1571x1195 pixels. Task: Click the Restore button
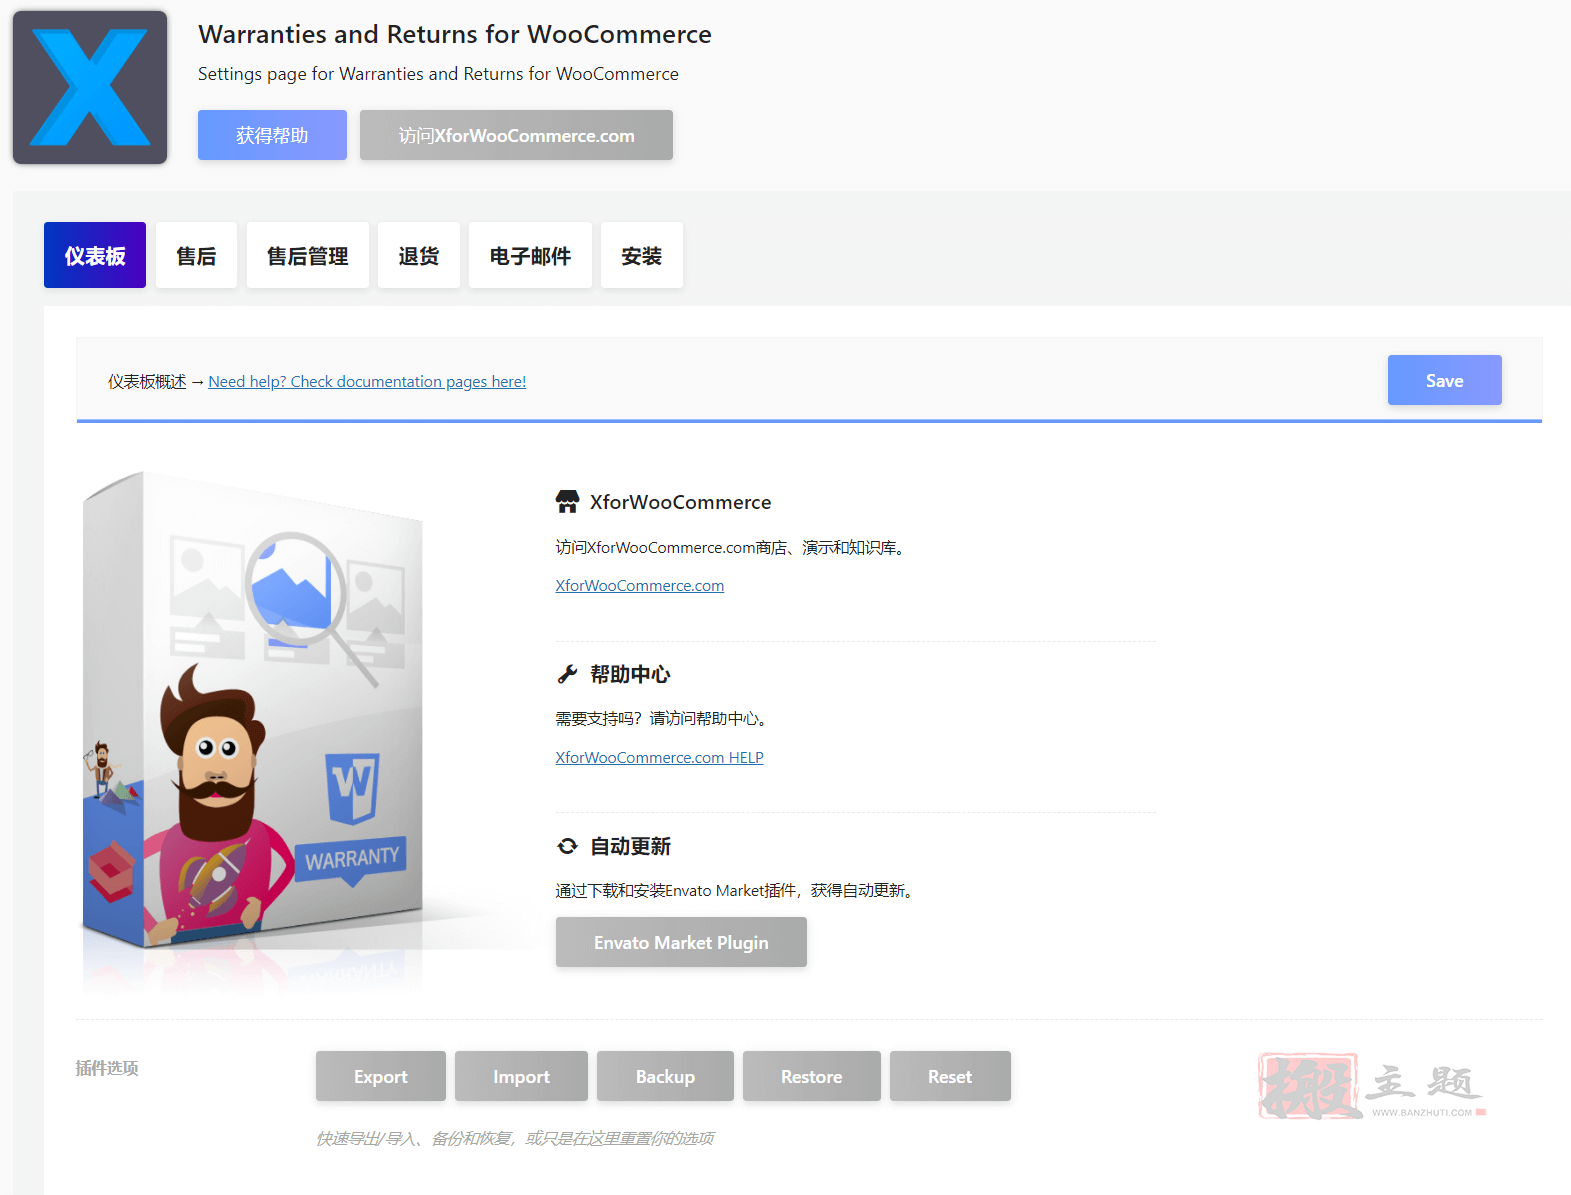(x=812, y=1076)
